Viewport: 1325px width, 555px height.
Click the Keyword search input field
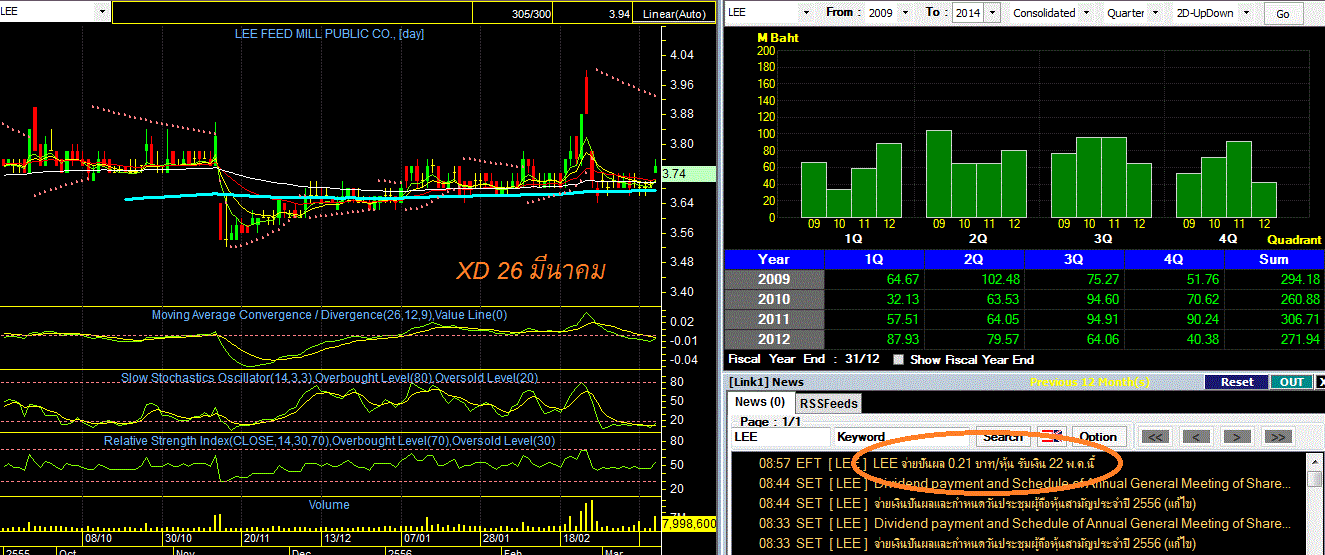(x=903, y=437)
